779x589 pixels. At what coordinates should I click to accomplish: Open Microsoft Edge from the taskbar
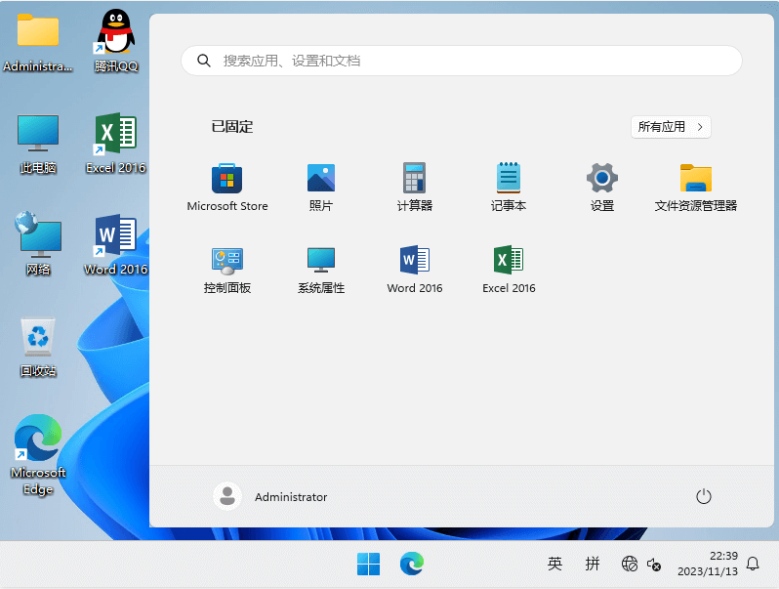[x=412, y=564]
